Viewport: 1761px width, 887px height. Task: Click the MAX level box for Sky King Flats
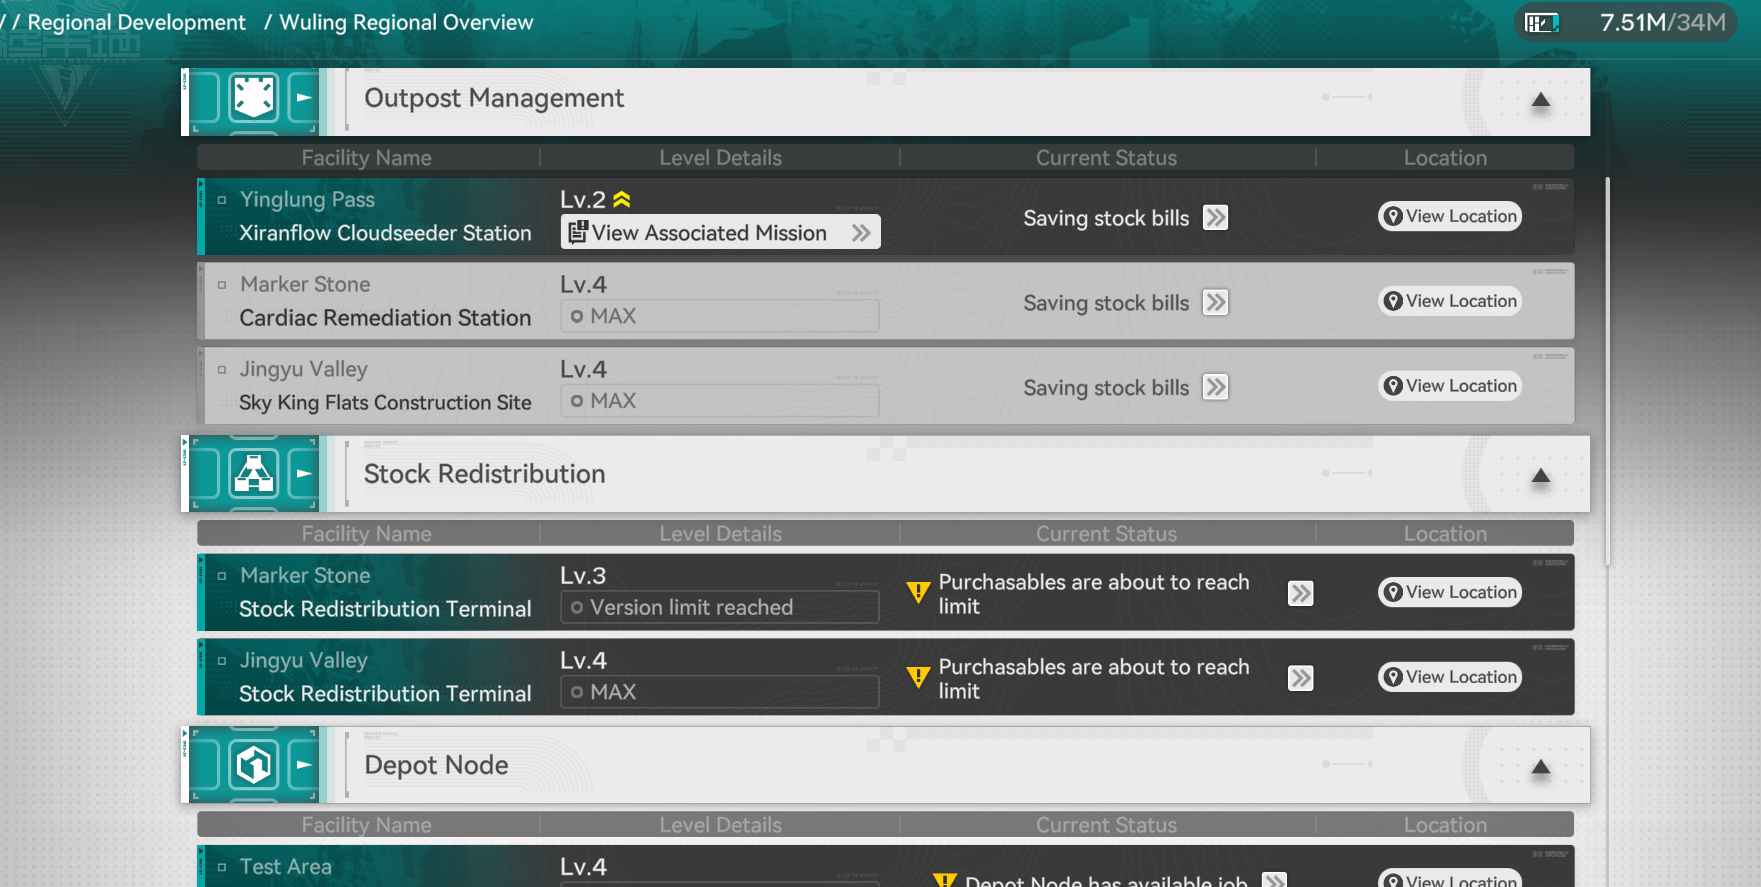(x=720, y=401)
